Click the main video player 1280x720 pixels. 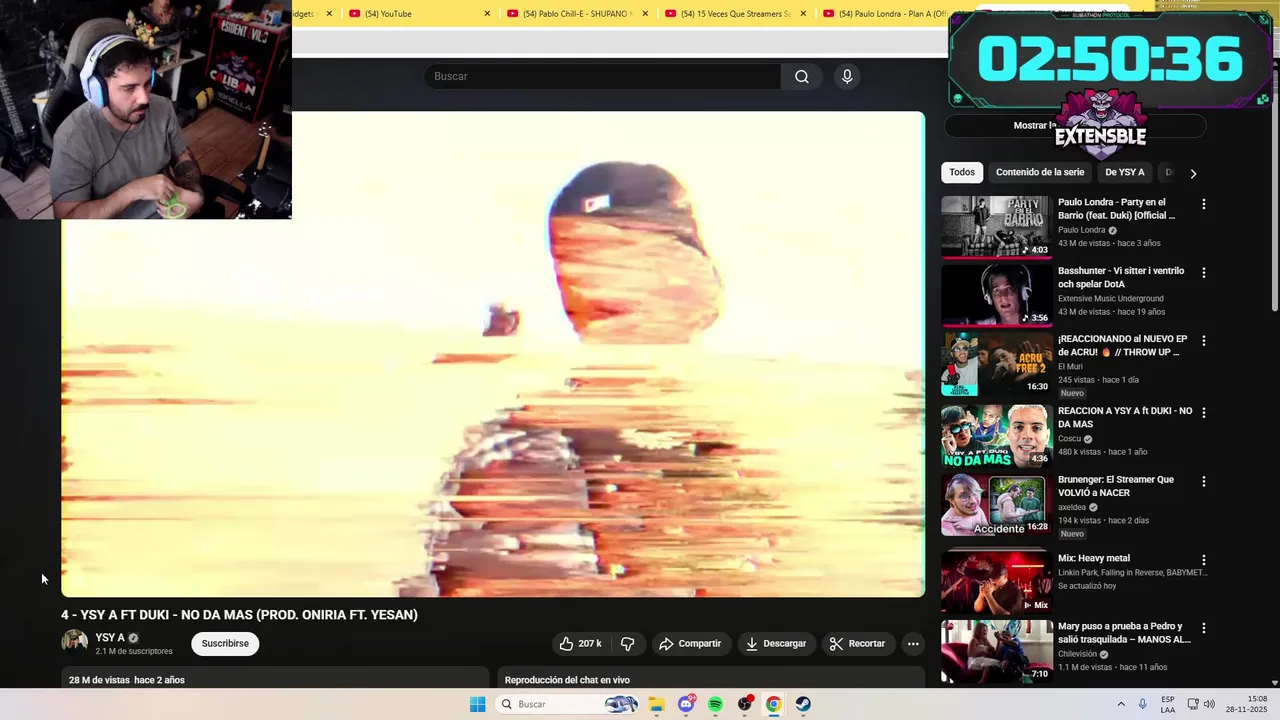point(493,355)
